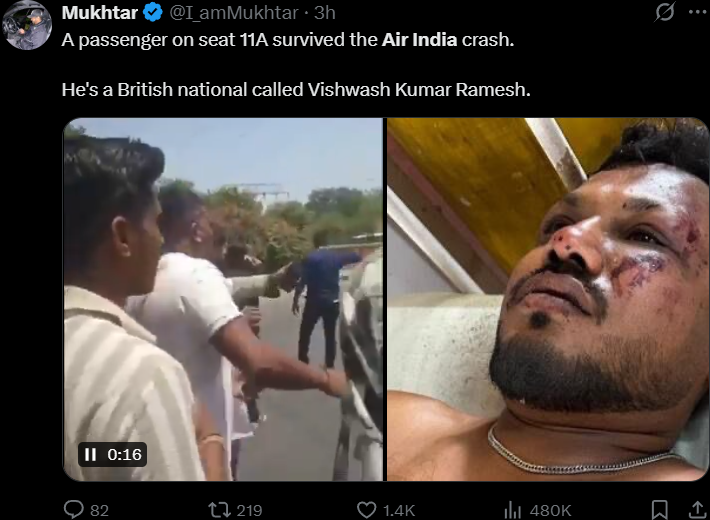Open the three-dot more options menu
This screenshot has height=520, width=710.
point(698,12)
